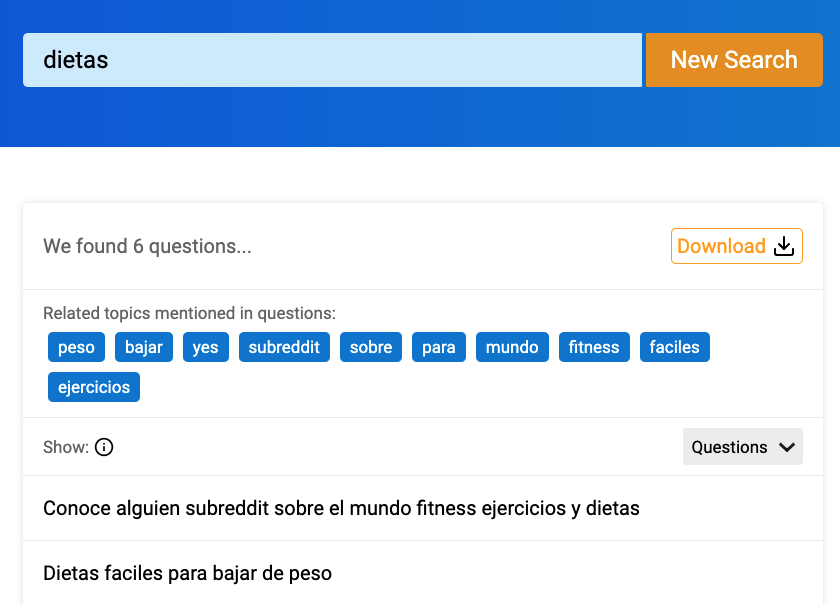Image resolution: width=840 pixels, height=605 pixels.
Task: Select the bajar topic tag
Action: click(x=144, y=347)
